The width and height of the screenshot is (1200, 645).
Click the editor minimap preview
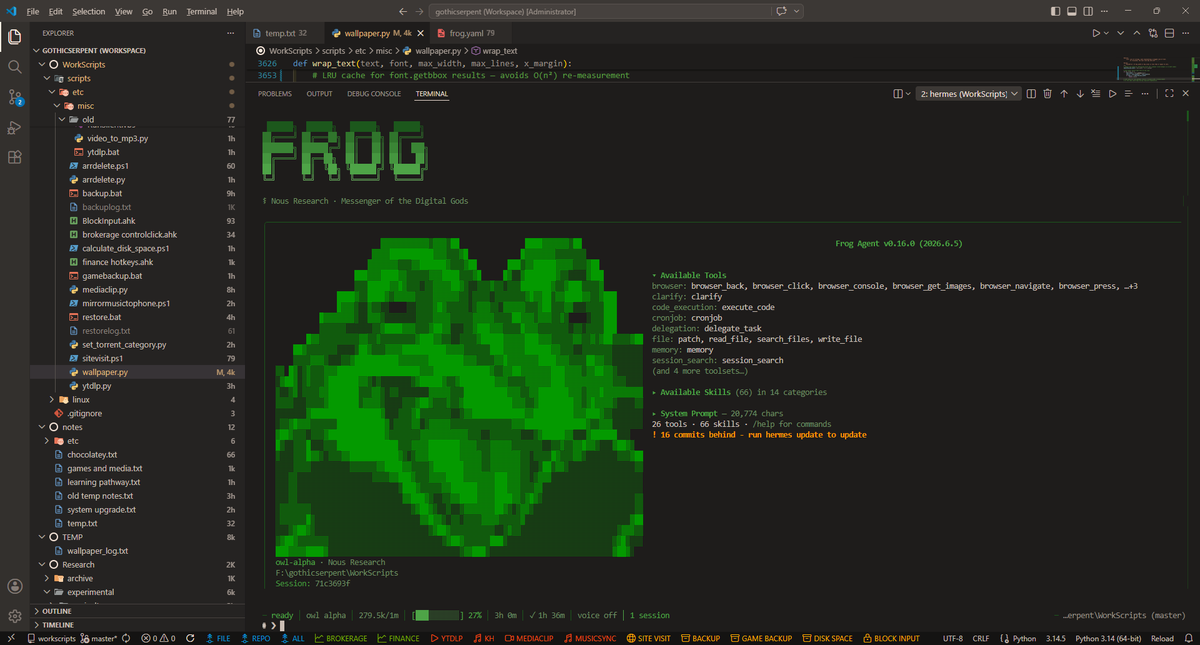[x=1155, y=70]
